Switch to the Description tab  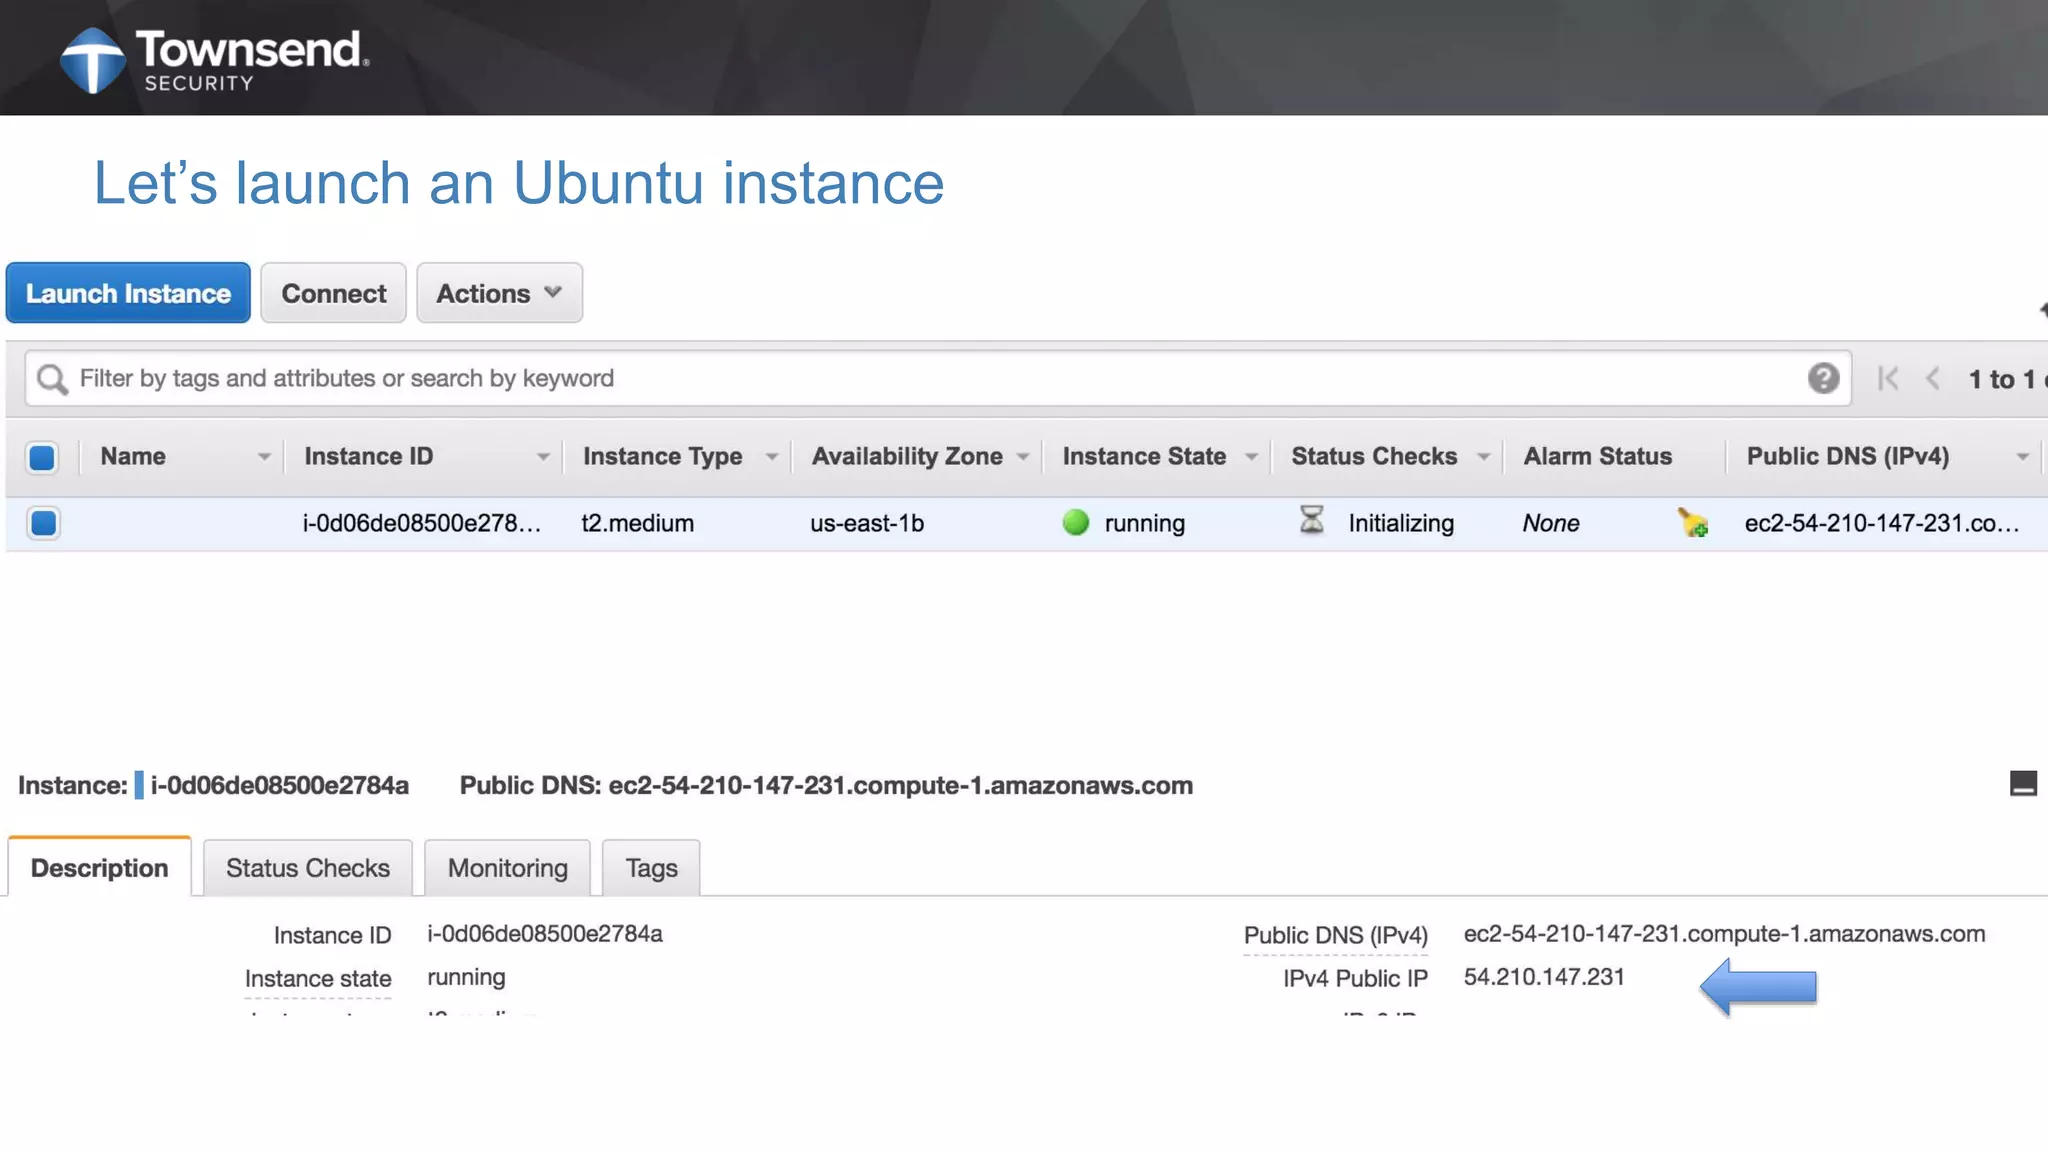tap(99, 867)
